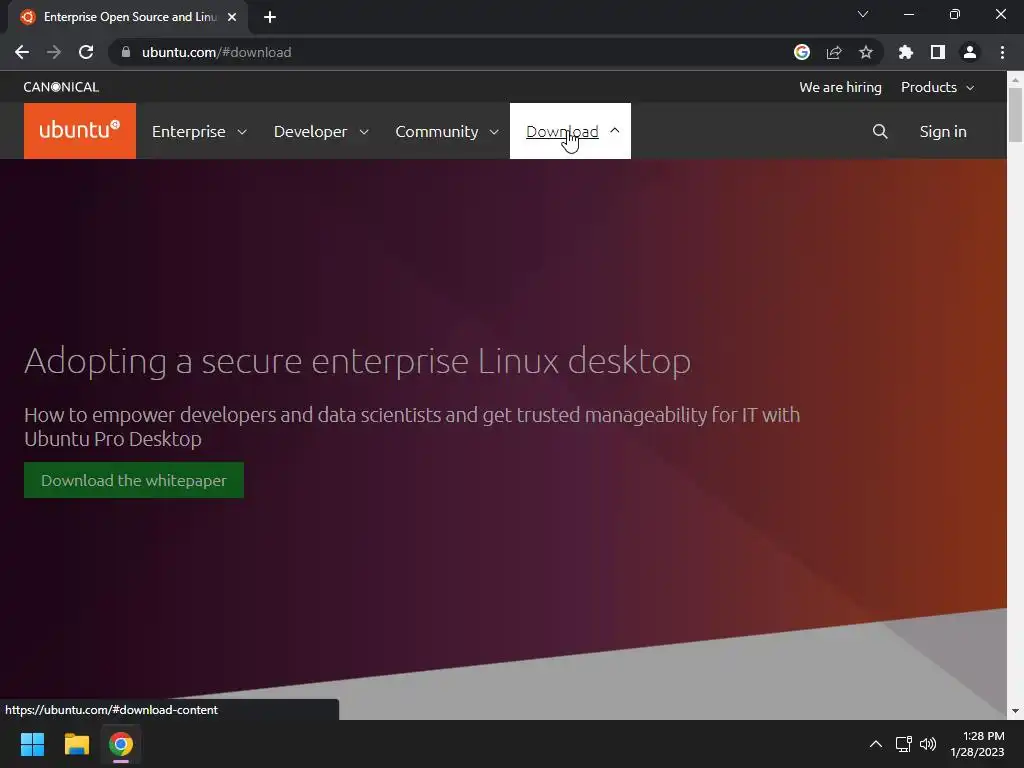Bookmark this page with star icon
This screenshot has width=1024, height=768.
tap(866, 52)
